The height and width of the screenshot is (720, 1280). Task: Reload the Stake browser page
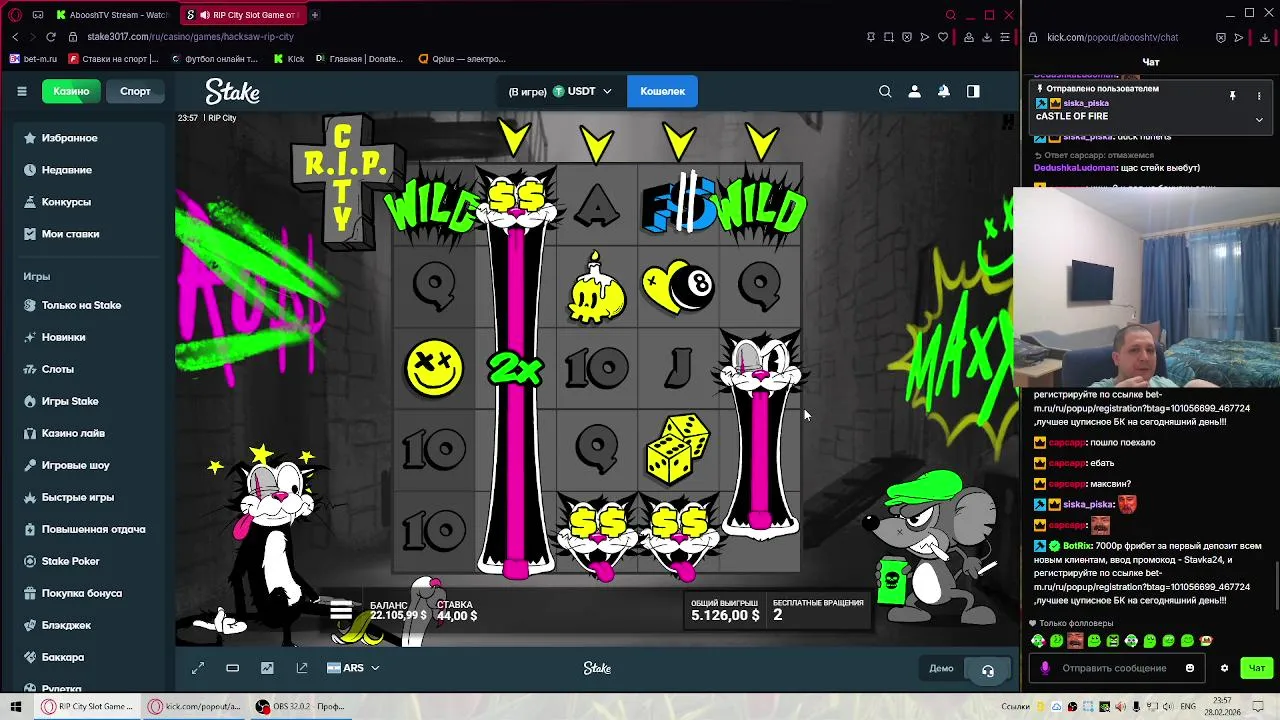[x=51, y=37]
